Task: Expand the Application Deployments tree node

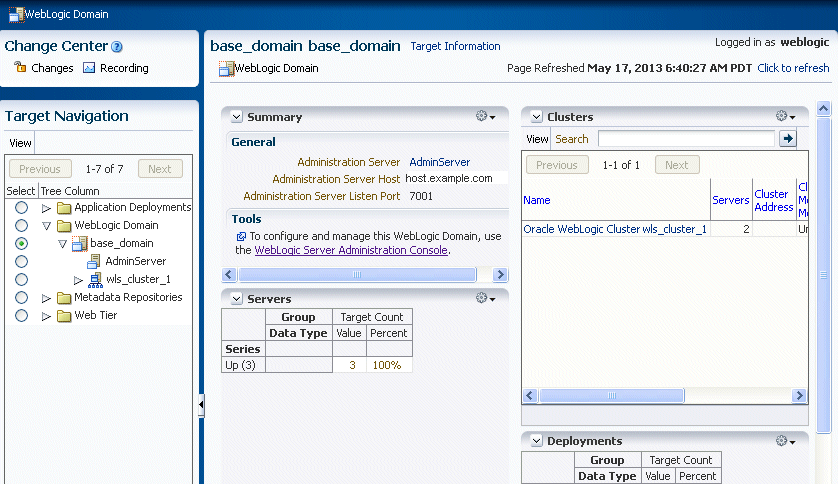Action: click(x=46, y=208)
